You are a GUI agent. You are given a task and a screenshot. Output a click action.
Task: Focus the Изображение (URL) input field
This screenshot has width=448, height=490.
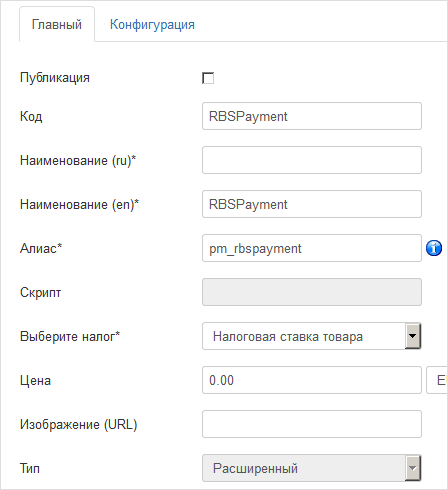312,424
